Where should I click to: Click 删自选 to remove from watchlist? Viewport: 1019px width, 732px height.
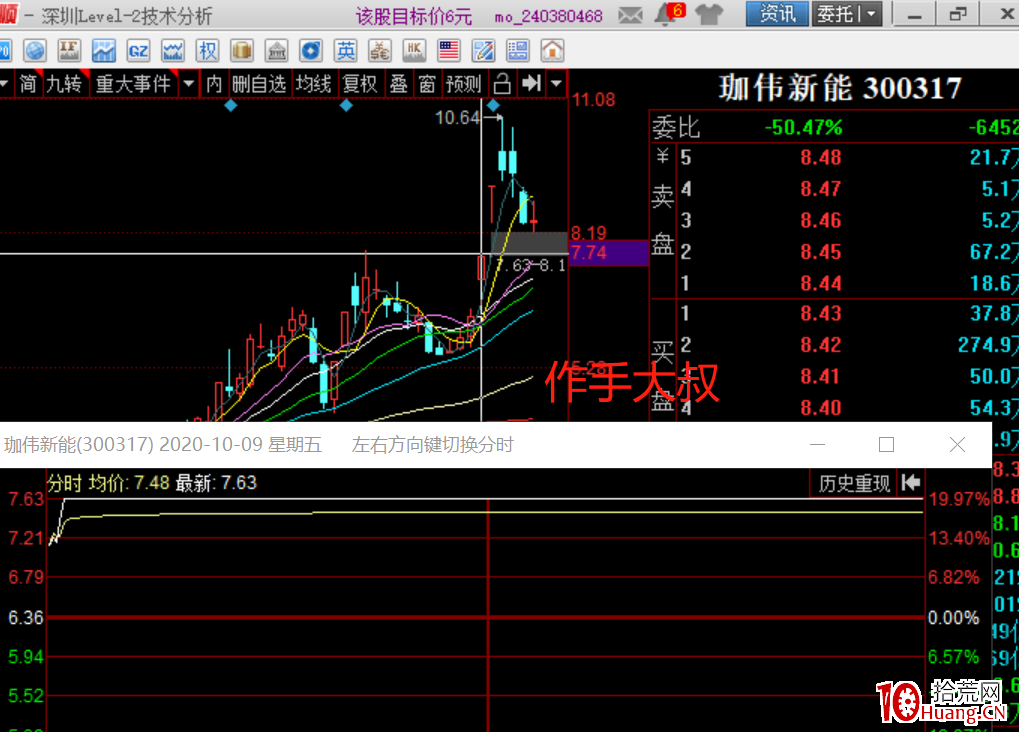(x=259, y=84)
